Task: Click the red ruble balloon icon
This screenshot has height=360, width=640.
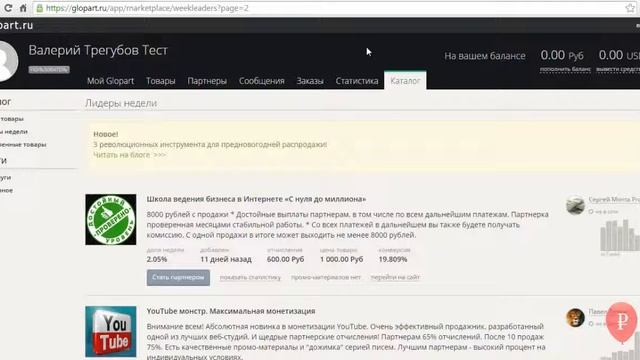Action: click(x=622, y=322)
